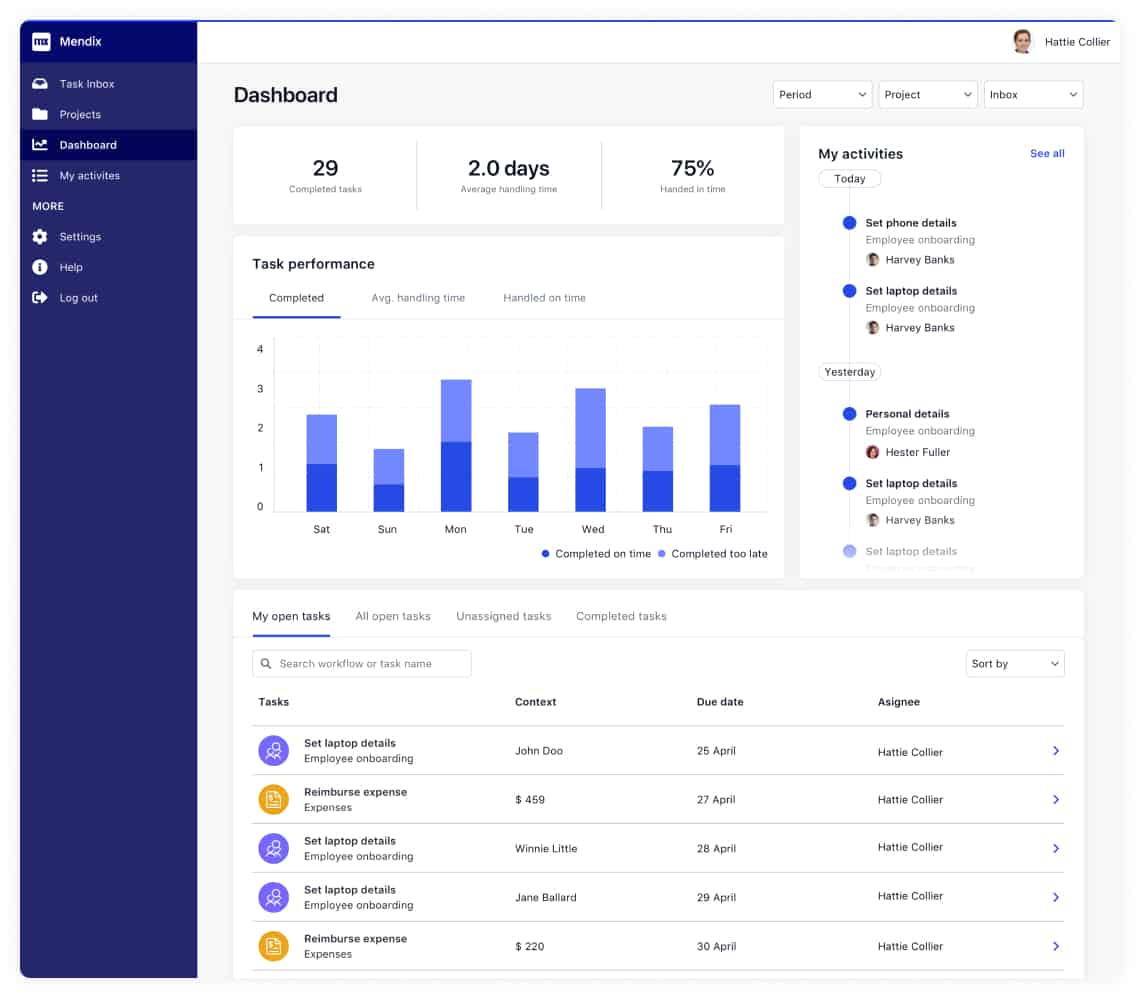This screenshot has height=998, width=1140.
Task: Click Hattie Collier's profile avatar
Action: [1022, 42]
